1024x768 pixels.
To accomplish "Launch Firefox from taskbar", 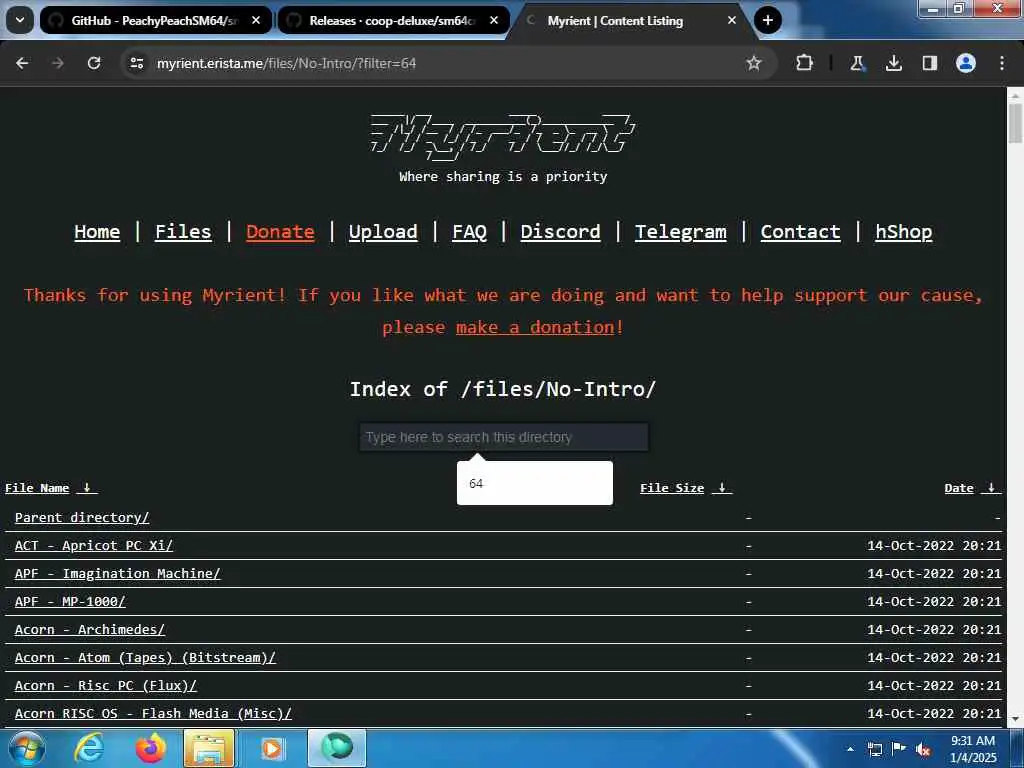I will [150, 748].
